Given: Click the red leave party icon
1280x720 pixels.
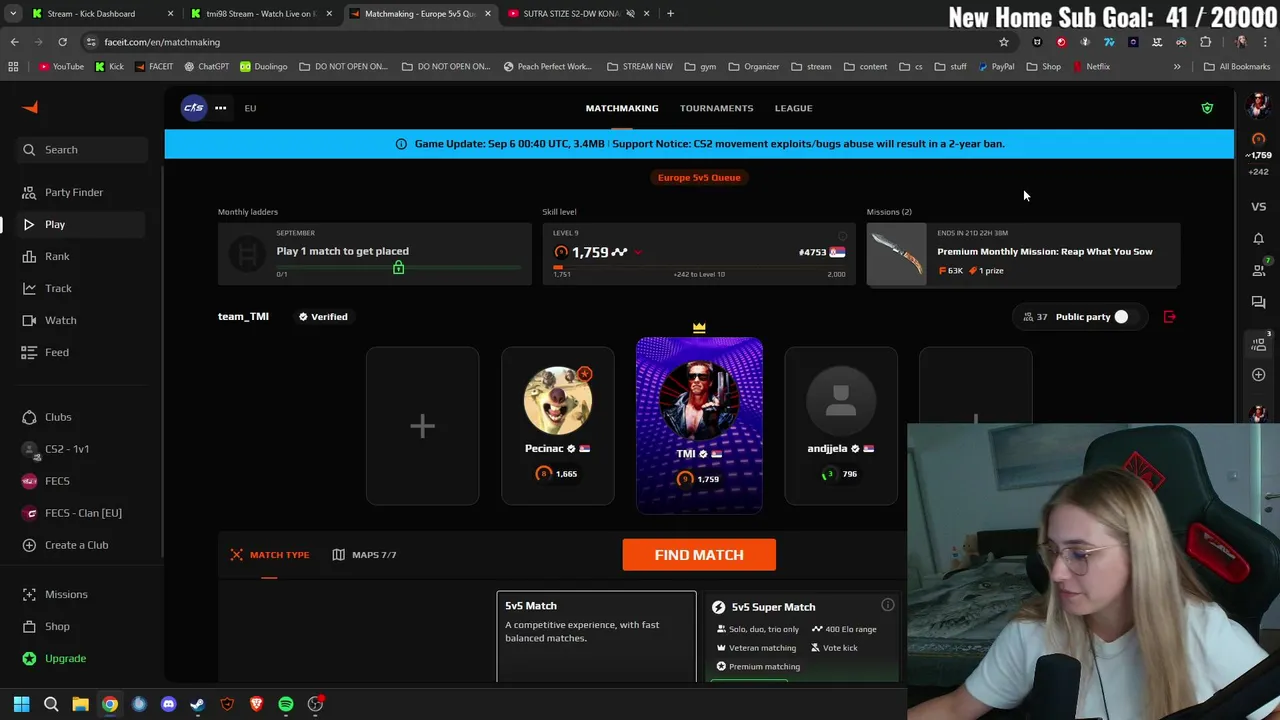Looking at the screenshot, I should 1169,317.
